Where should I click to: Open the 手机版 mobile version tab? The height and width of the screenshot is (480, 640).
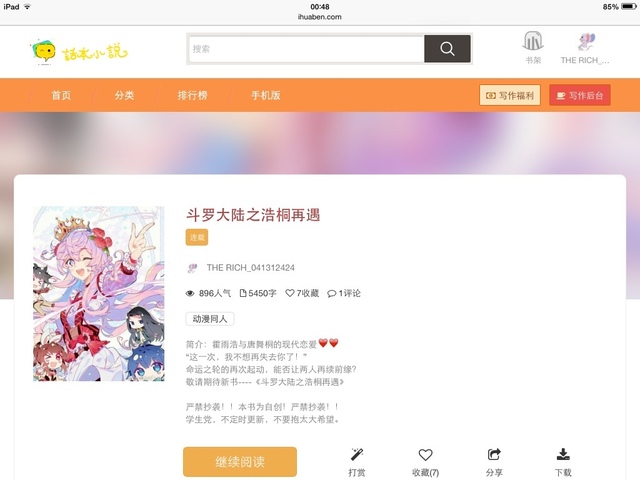click(265, 95)
